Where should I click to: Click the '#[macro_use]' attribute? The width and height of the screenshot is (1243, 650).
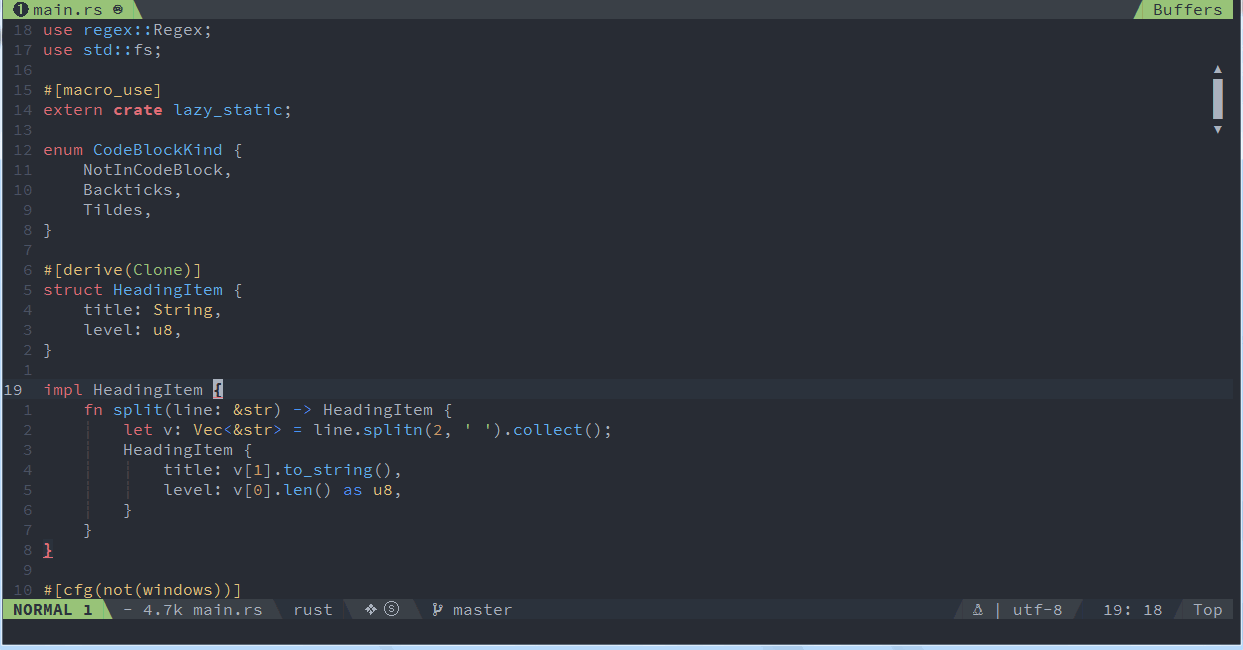coord(102,90)
